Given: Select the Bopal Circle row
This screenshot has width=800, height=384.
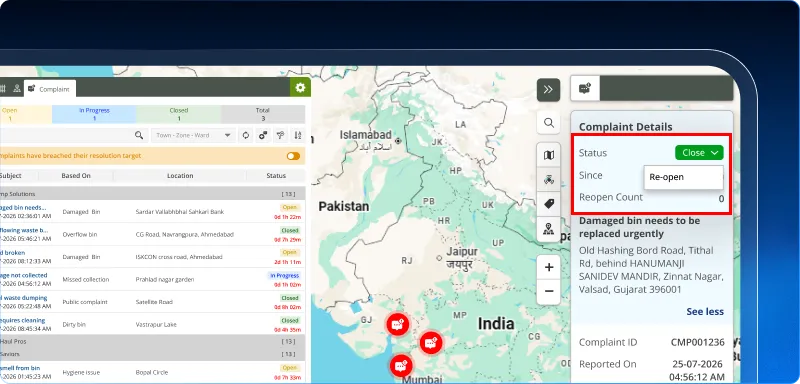Looking at the screenshot, I should pyautogui.click(x=153, y=372).
